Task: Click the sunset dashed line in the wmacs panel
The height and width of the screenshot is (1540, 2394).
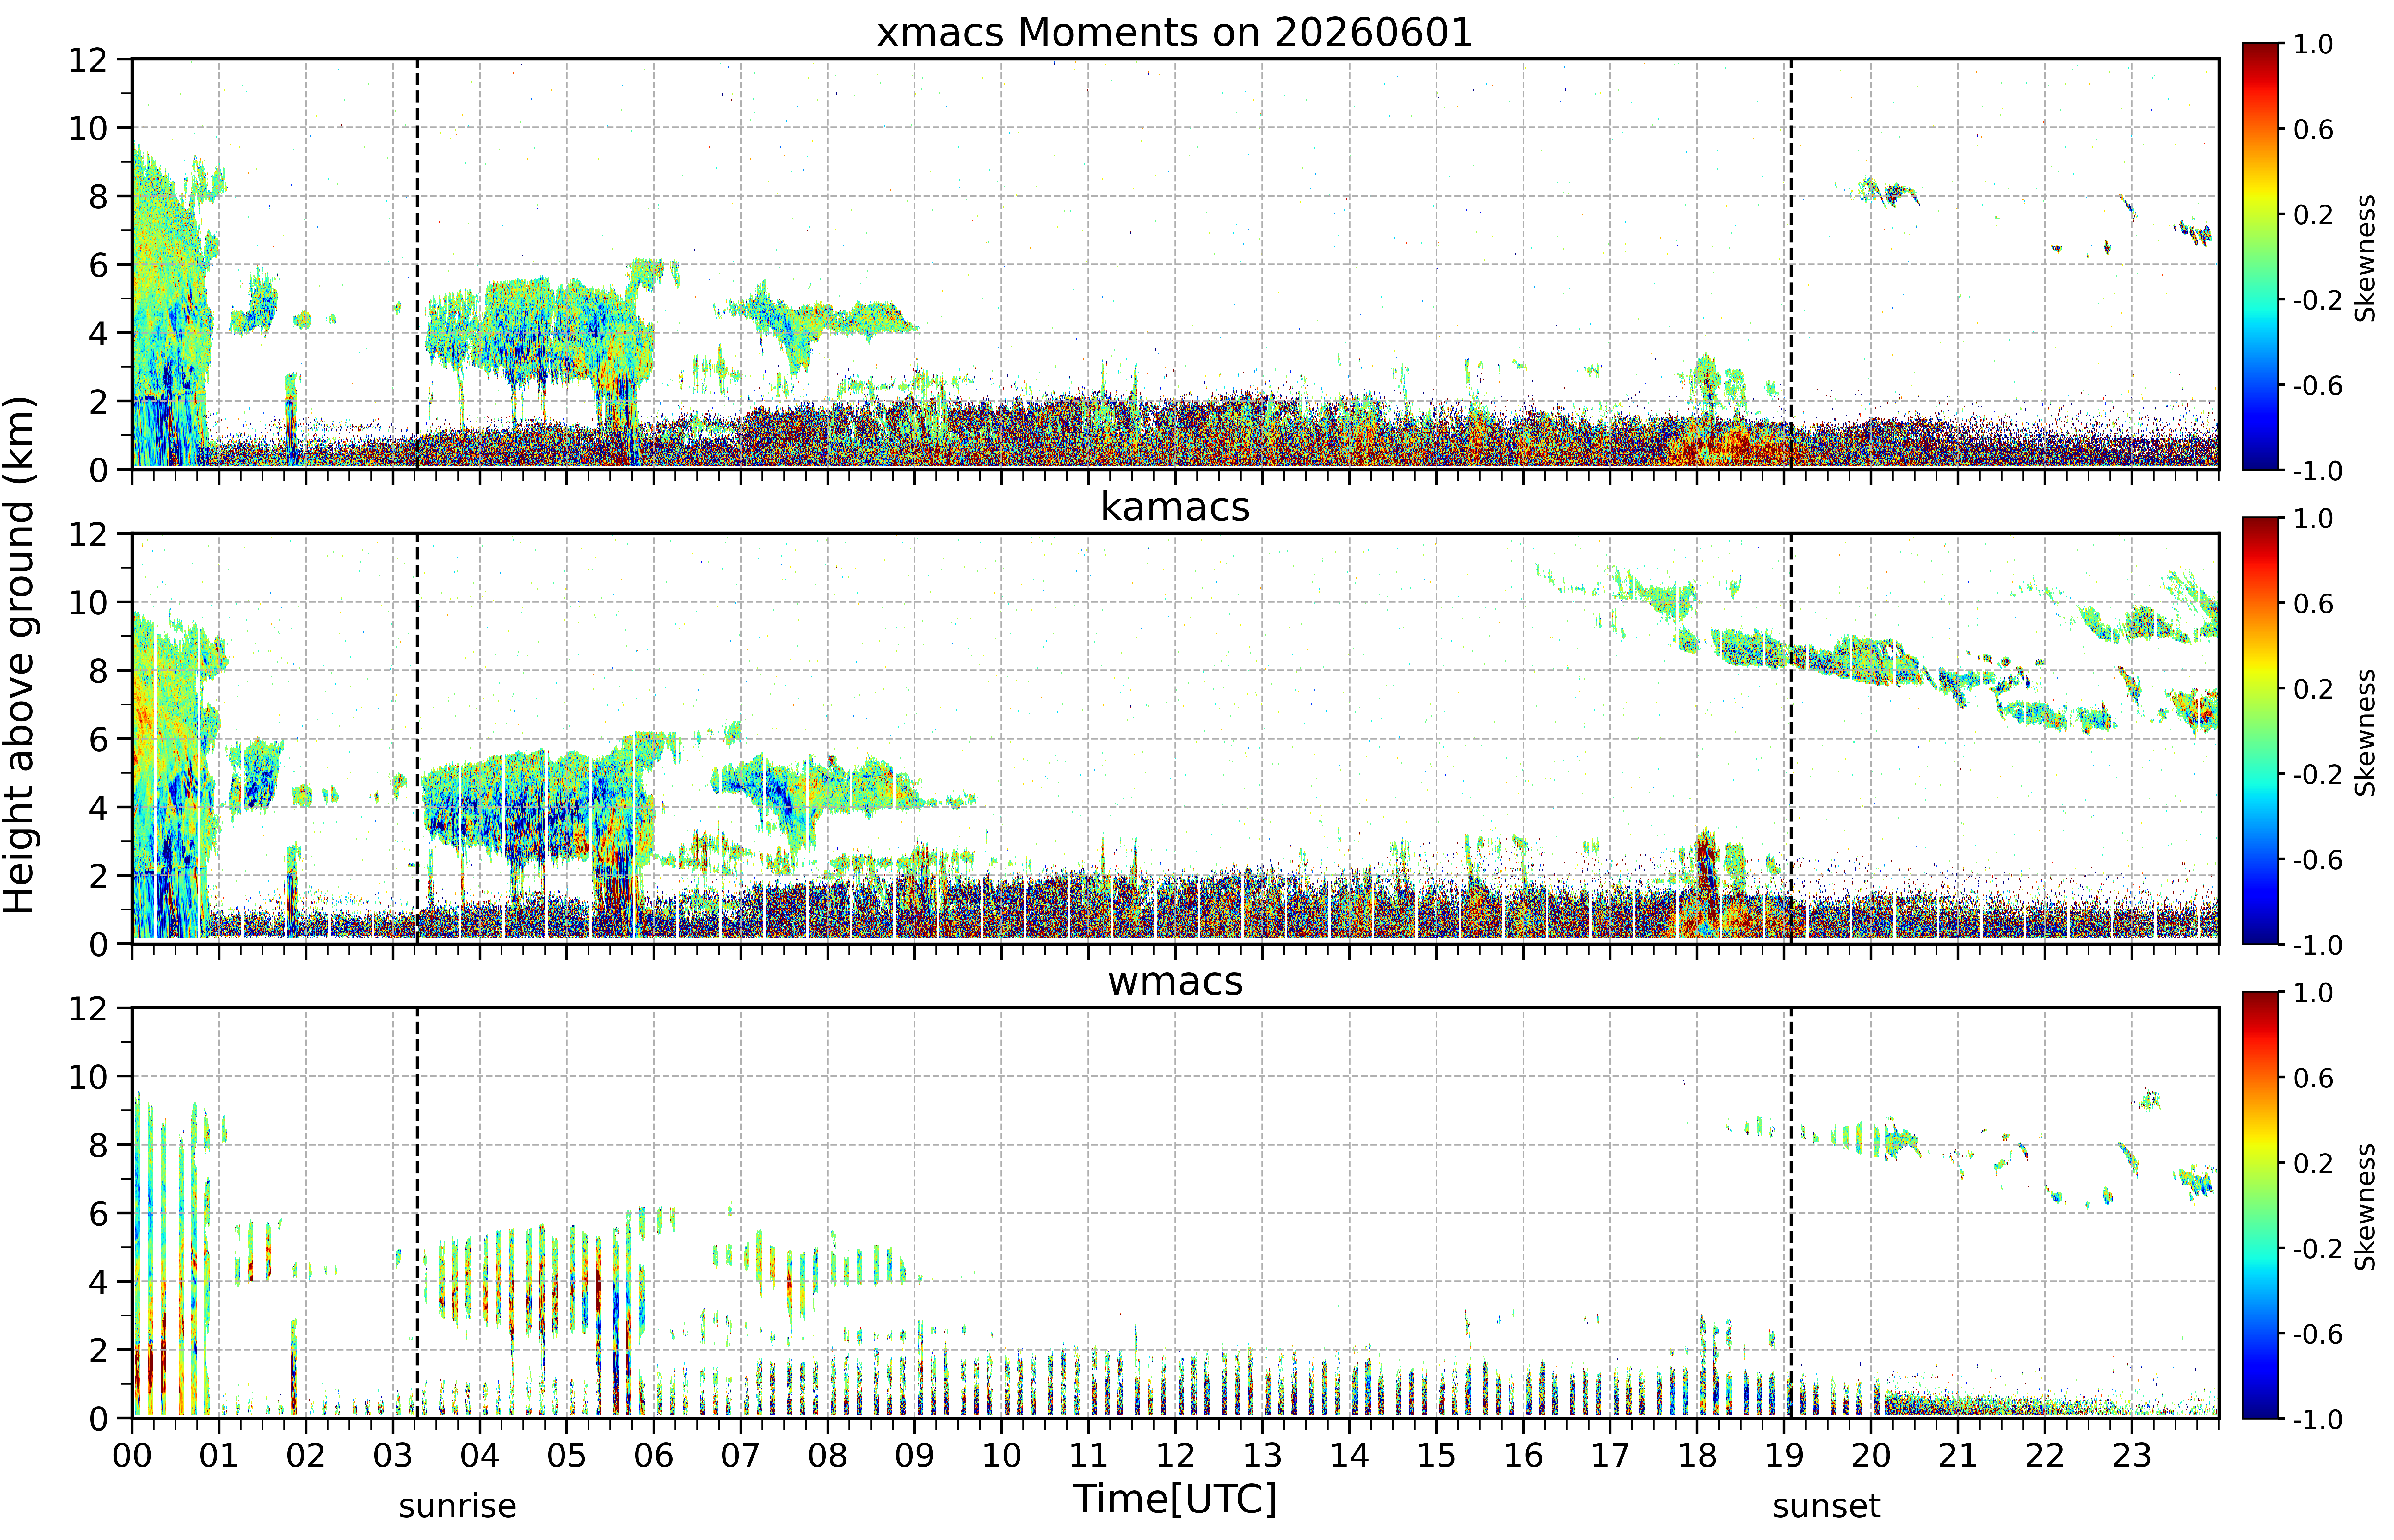Action: tap(1791, 1213)
